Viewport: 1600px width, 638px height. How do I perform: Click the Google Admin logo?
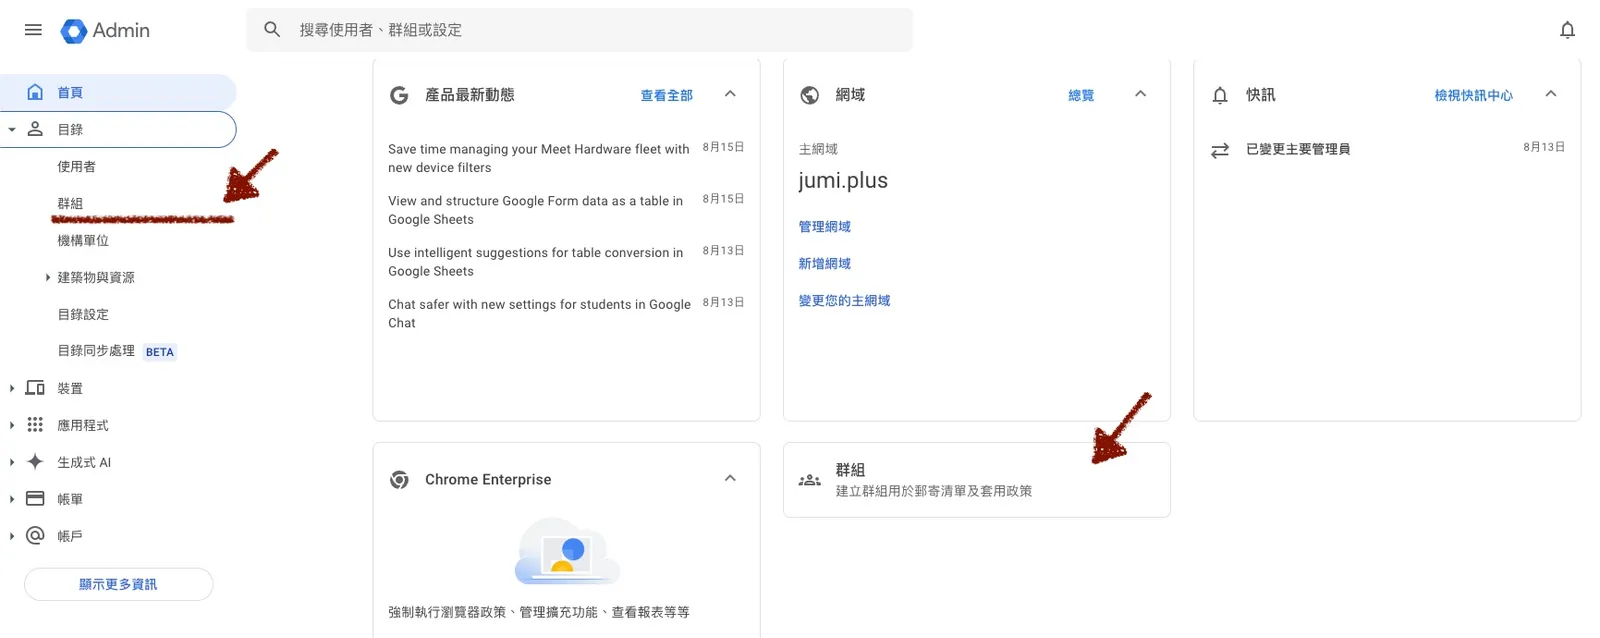(x=105, y=31)
